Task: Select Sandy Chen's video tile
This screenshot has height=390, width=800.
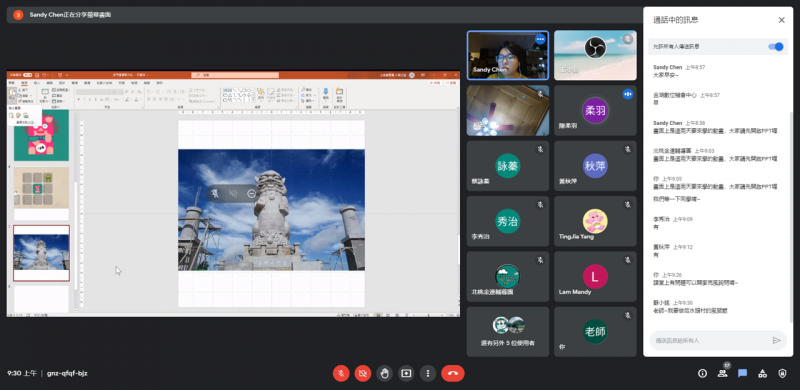Action: (x=508, y=55)
